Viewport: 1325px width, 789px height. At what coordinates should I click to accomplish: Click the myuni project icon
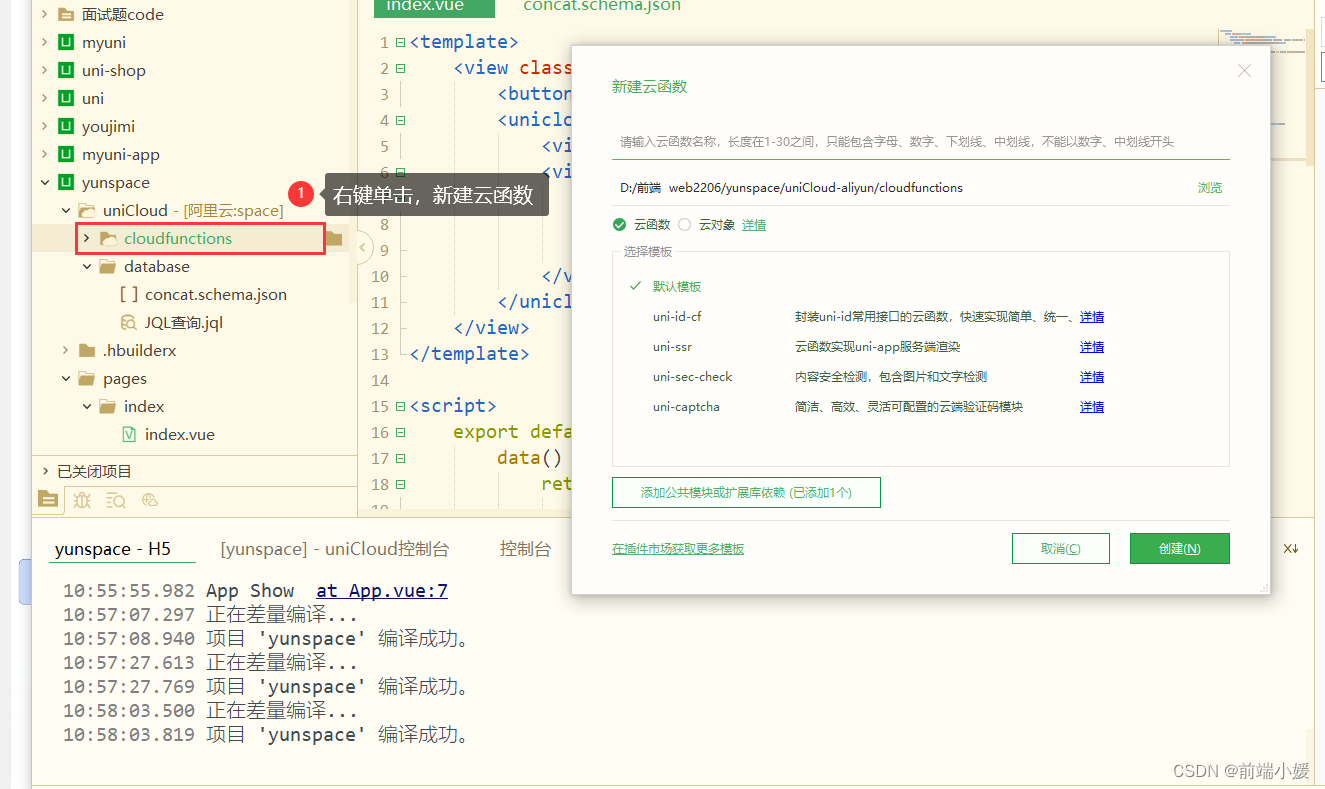66,42
